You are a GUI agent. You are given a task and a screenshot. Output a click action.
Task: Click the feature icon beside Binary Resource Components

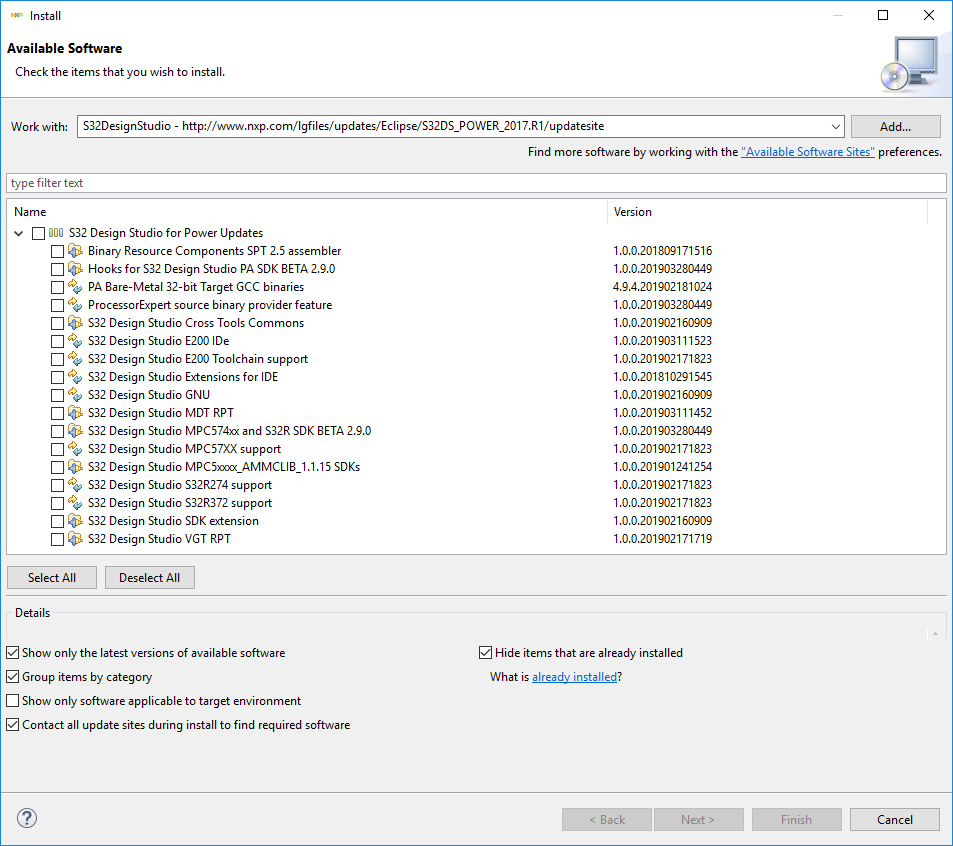[x=75, y=251]
